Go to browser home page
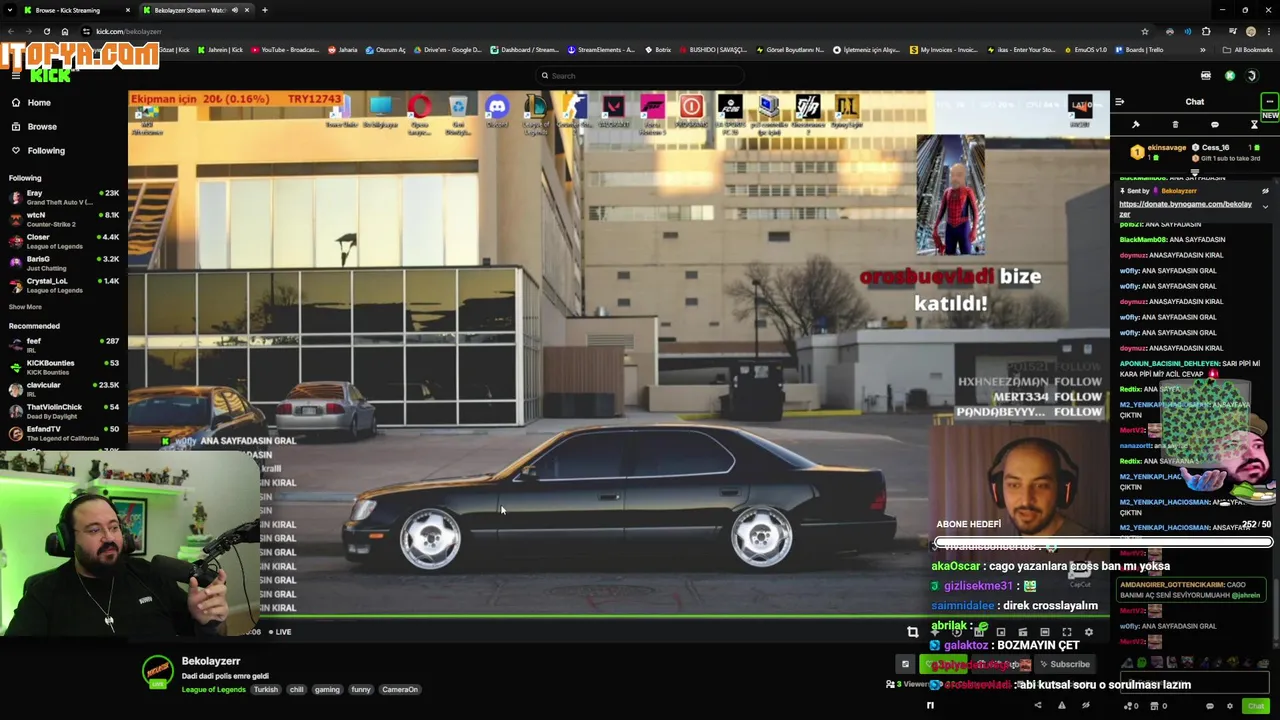 point(65,31)
